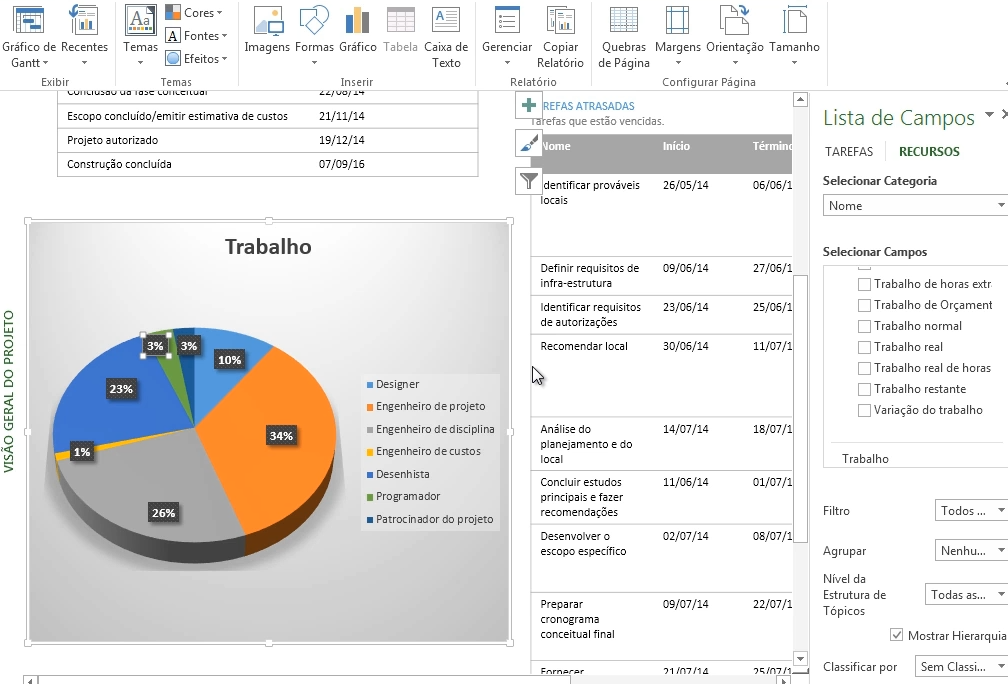Switch to the TAREFAS tab
The height and width of the screenshot is (684, 1008).
[848, 152]
